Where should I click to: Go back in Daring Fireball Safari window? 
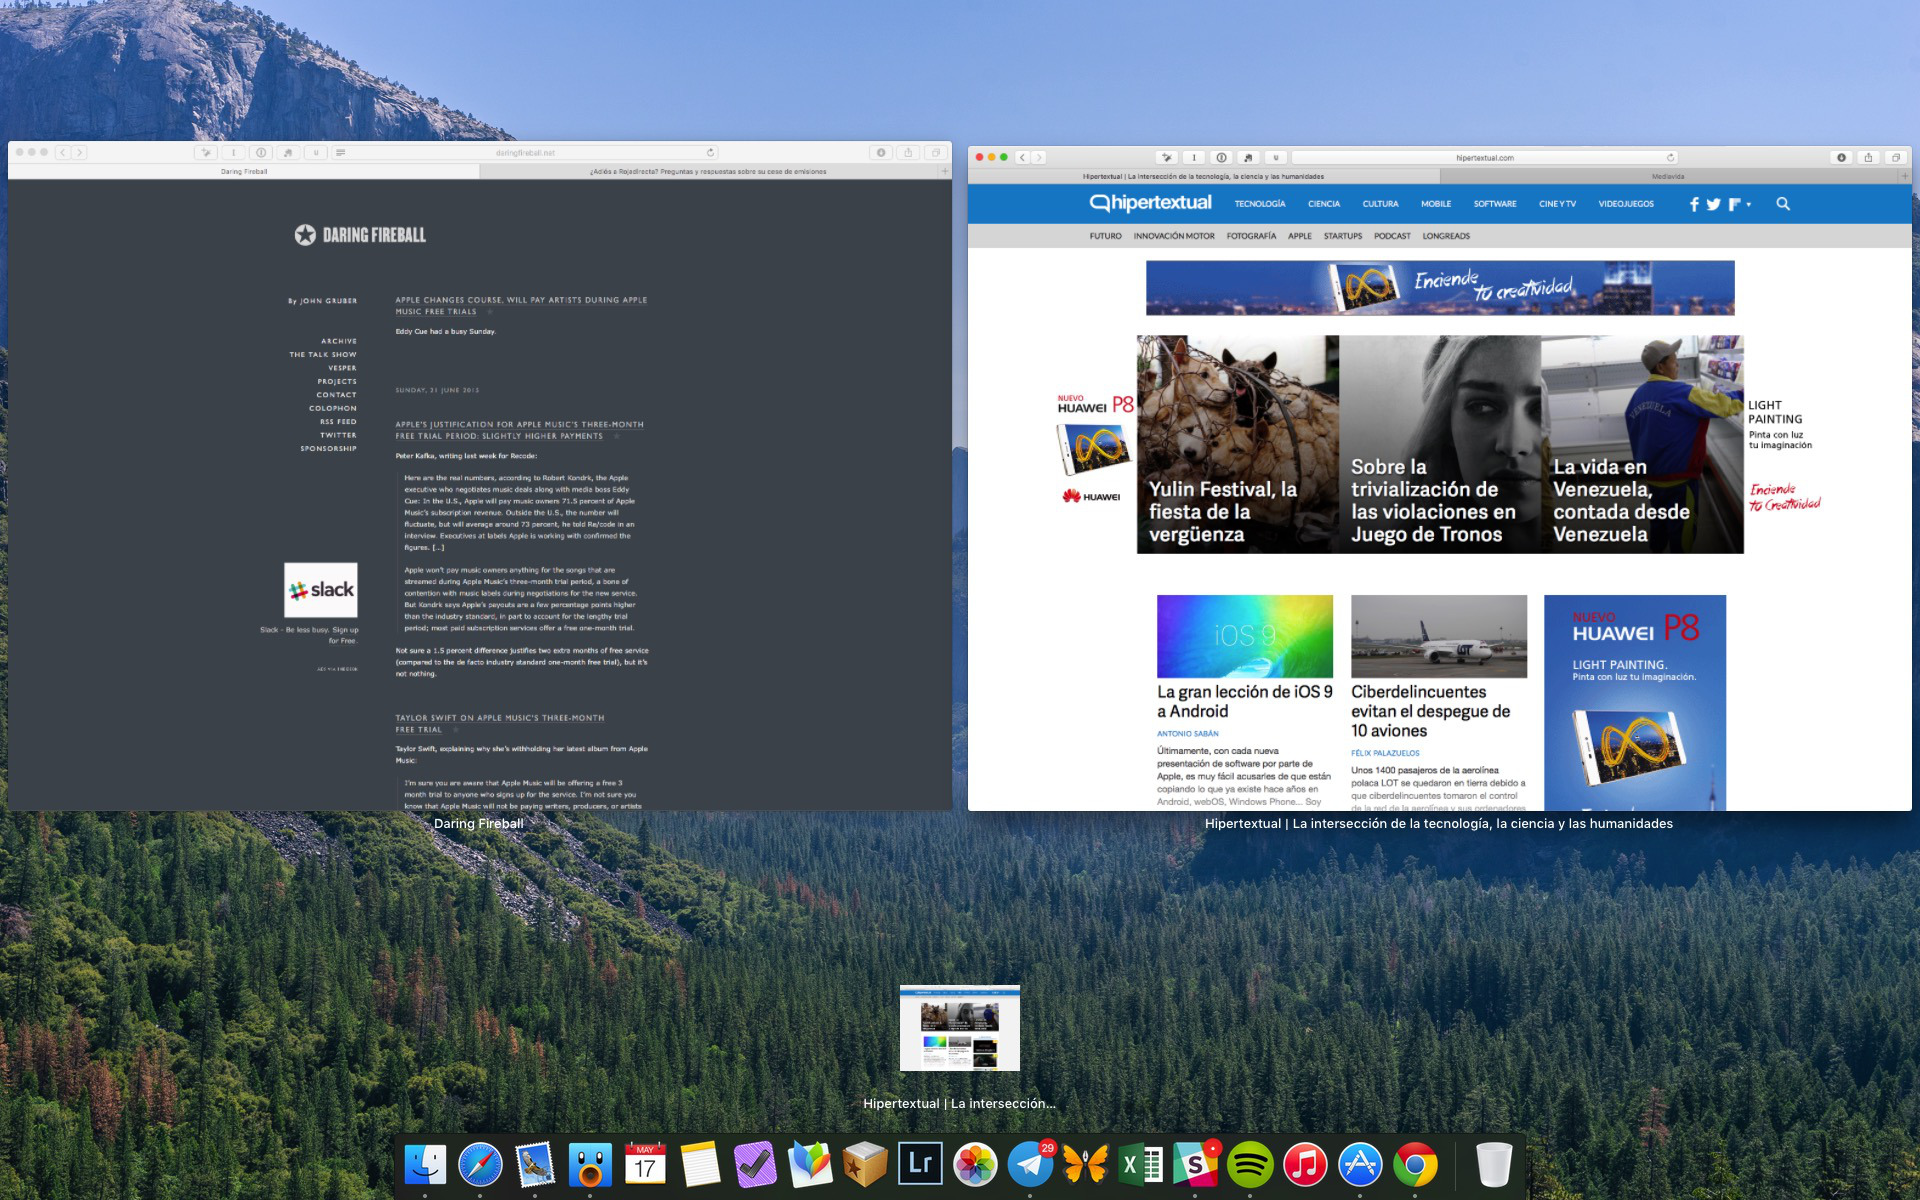coord(62,153)
